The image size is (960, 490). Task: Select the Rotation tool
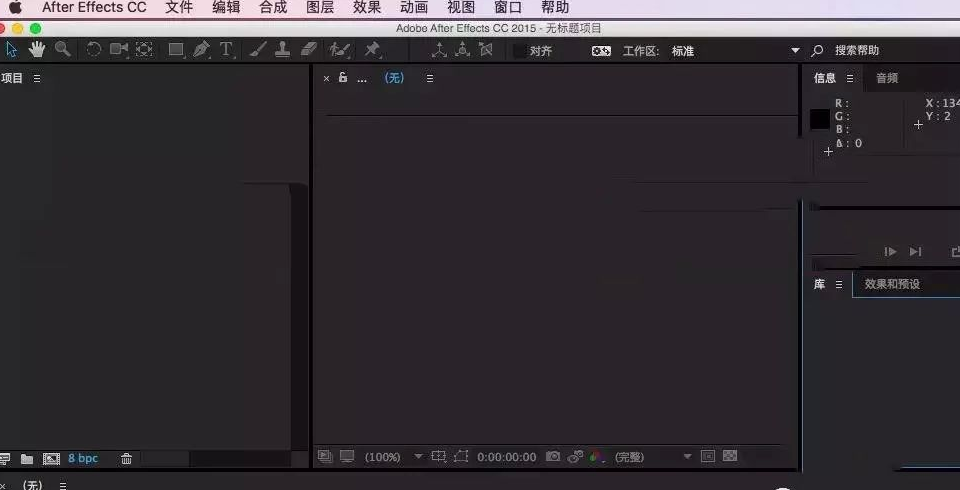click(93, 50)
